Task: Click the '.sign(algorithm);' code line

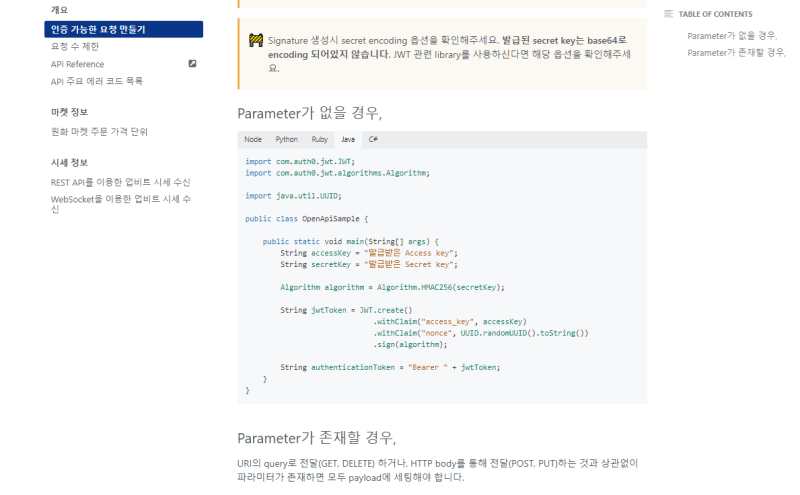Action: (410, 344)
